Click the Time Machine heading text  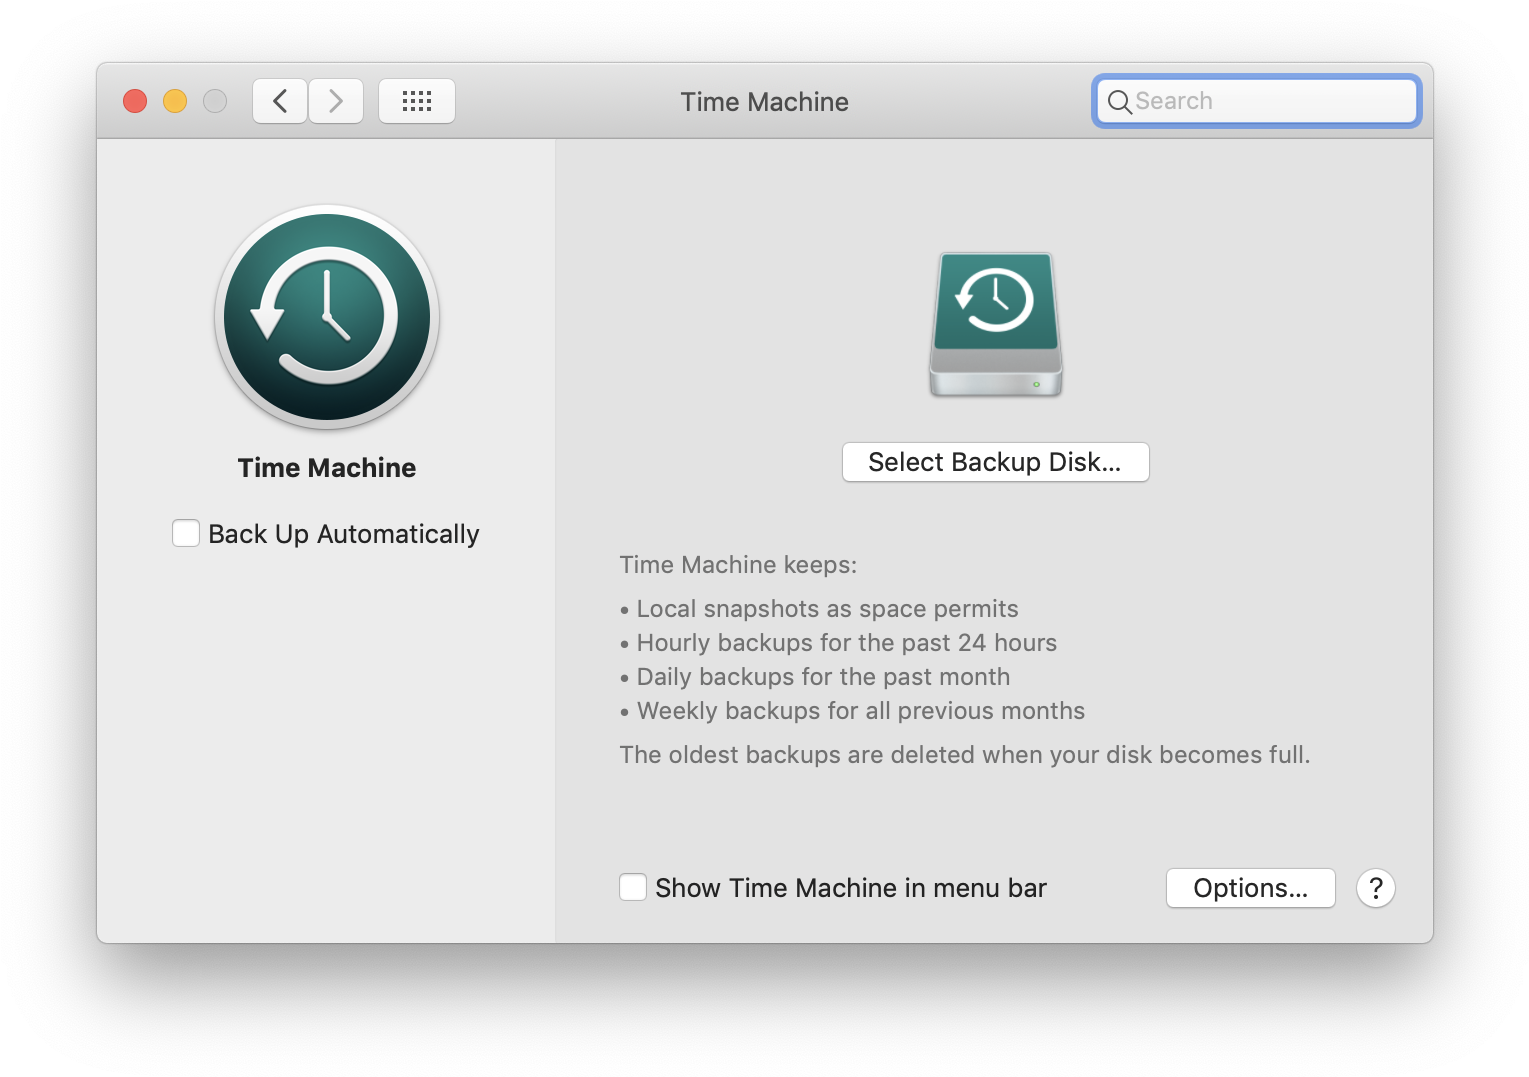point(326,467)
